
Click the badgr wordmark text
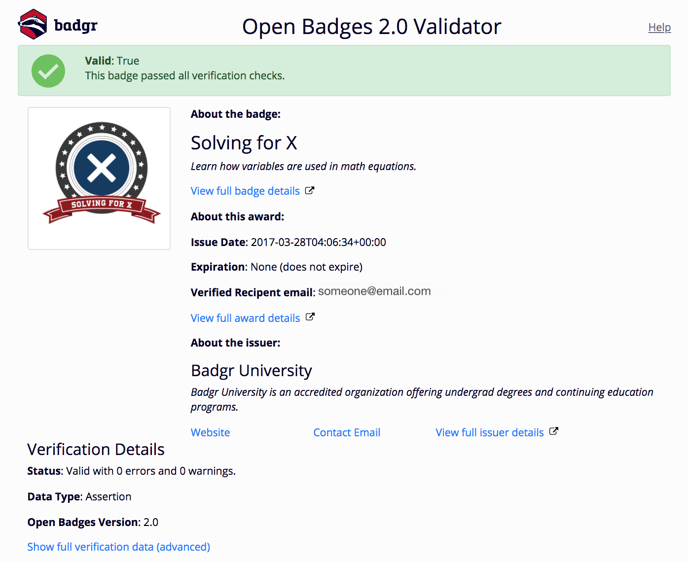(x=75, y=25)
